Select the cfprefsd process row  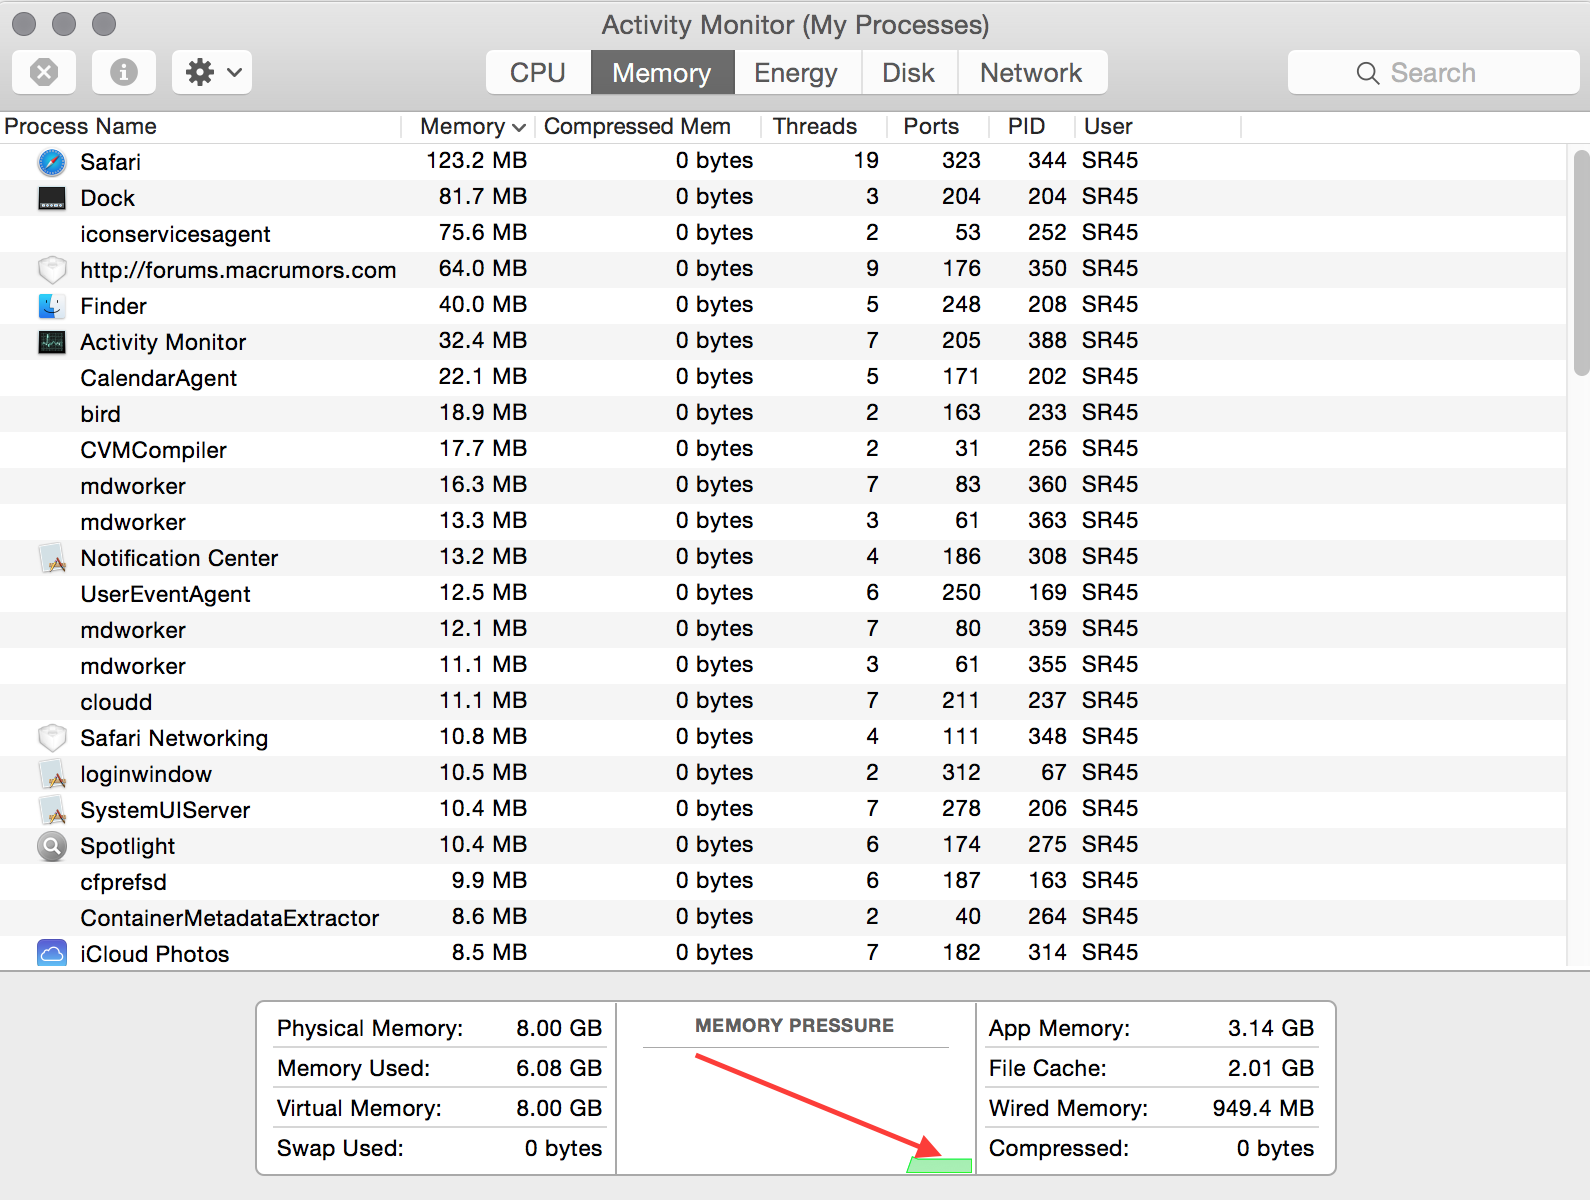[783, 882]
